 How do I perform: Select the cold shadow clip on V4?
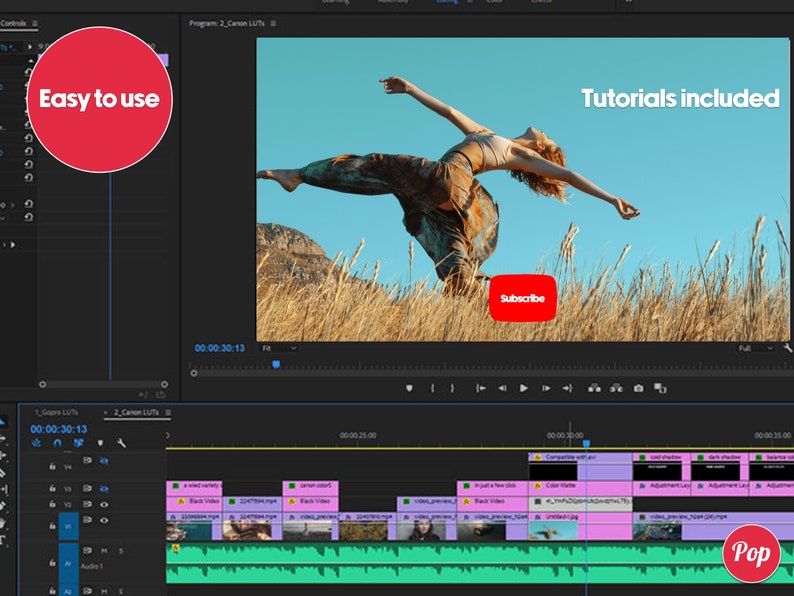tap(661, 467)
